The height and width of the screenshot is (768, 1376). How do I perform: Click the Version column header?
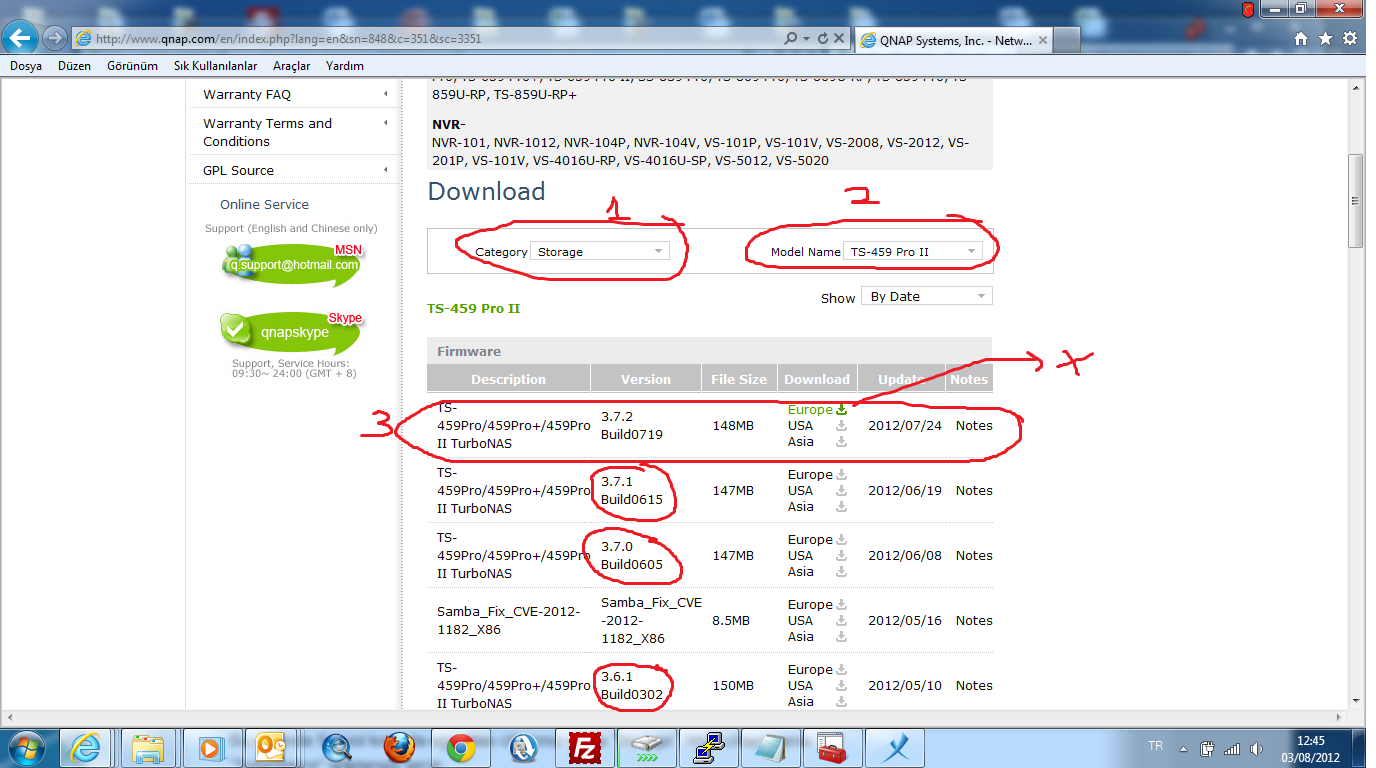click(646, 379)
